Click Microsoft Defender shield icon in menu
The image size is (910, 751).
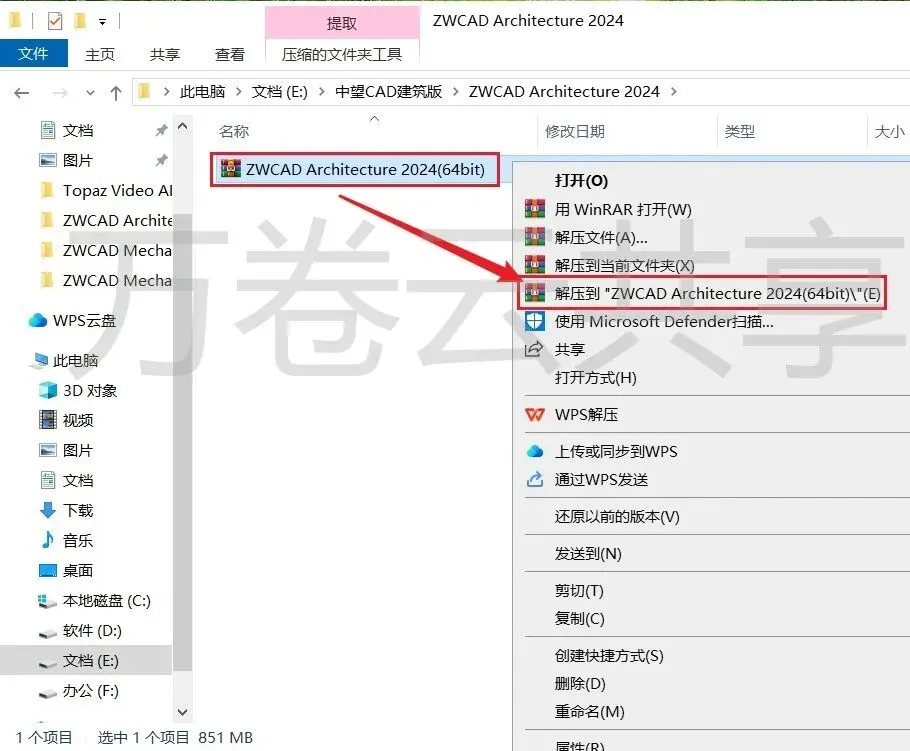535,321
